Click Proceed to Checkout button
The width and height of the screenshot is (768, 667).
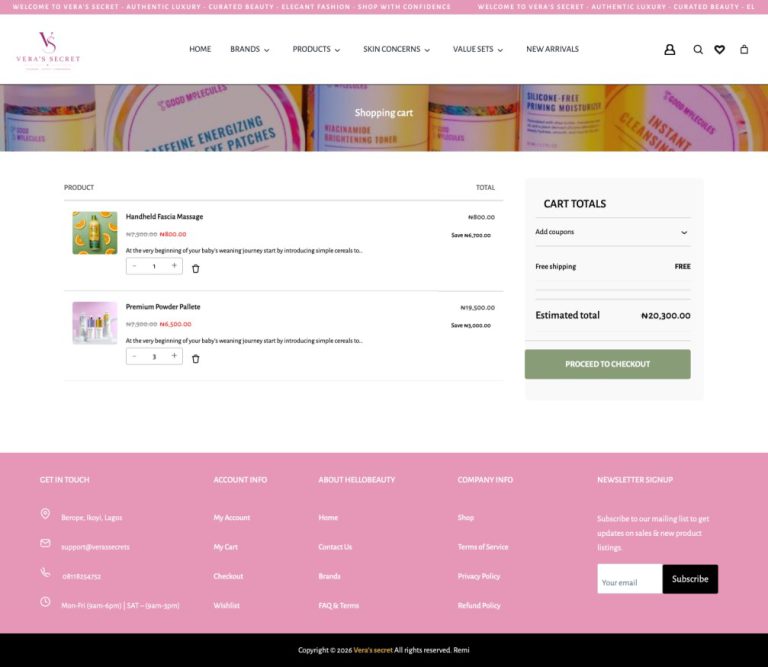point(607,364)
